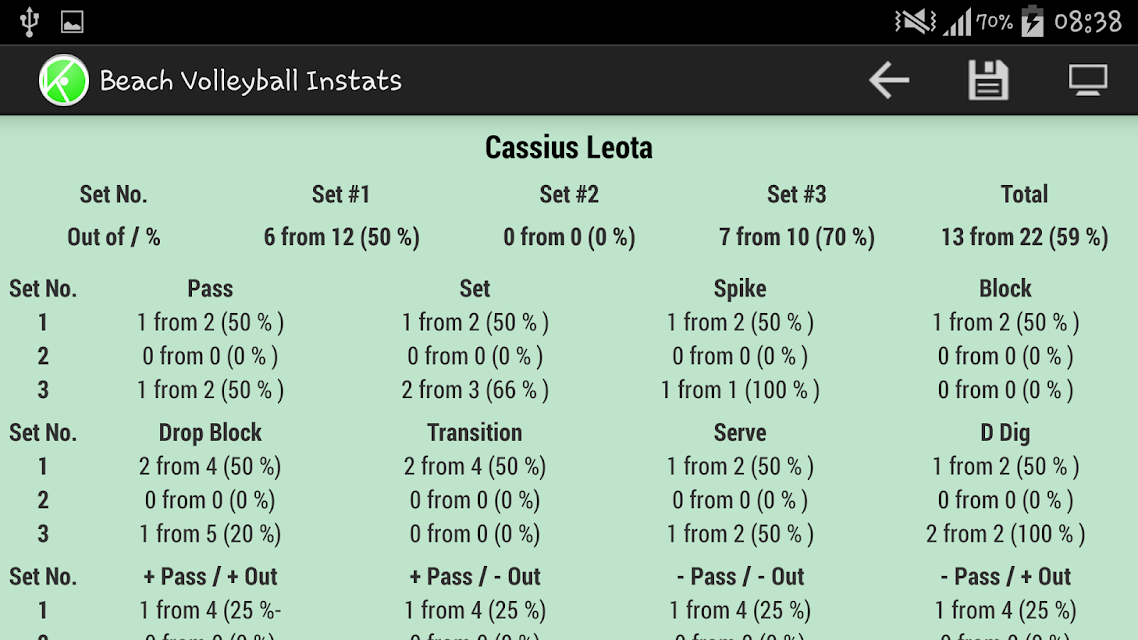
Task: Tap the Set #1 column header
Action: click(340, 194)
